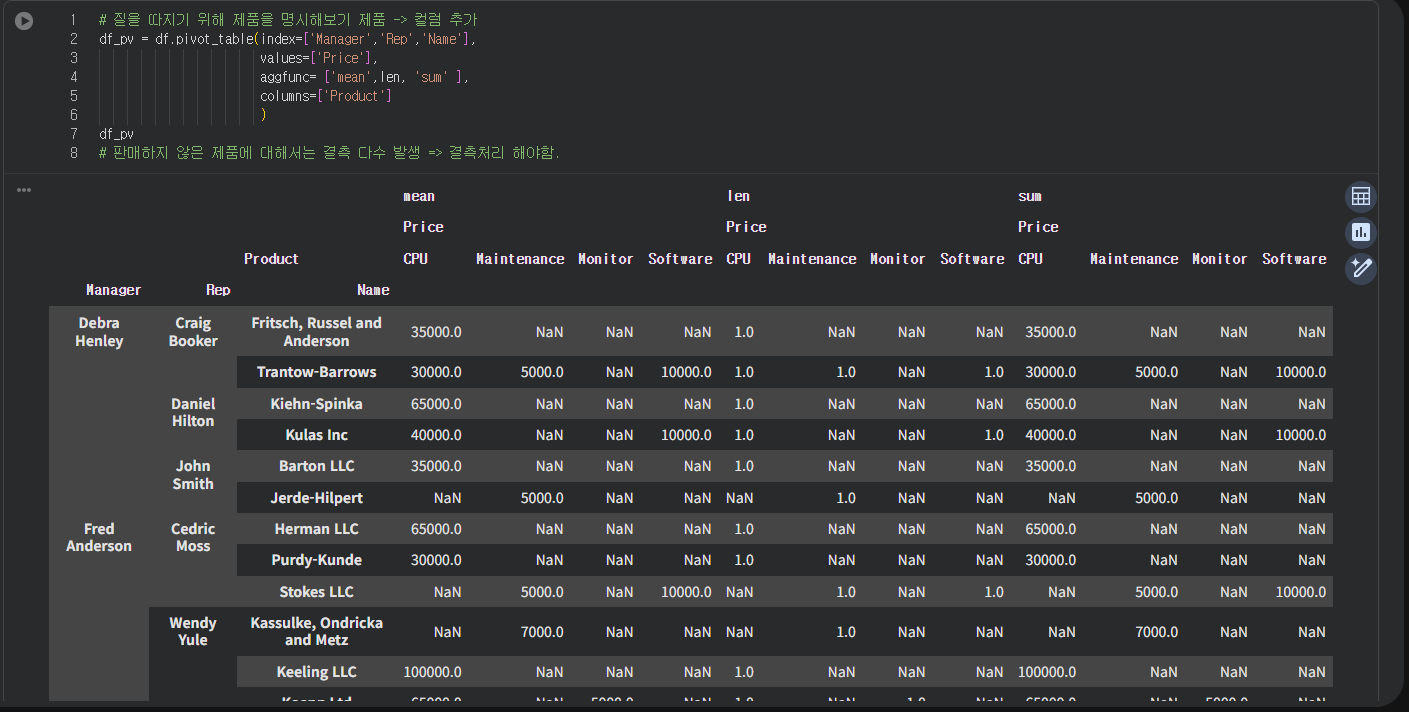The image size is (1409, 712).
Task: Click sum Software 10000.0 in Stokes LLC row
Action: [1301, 592]
